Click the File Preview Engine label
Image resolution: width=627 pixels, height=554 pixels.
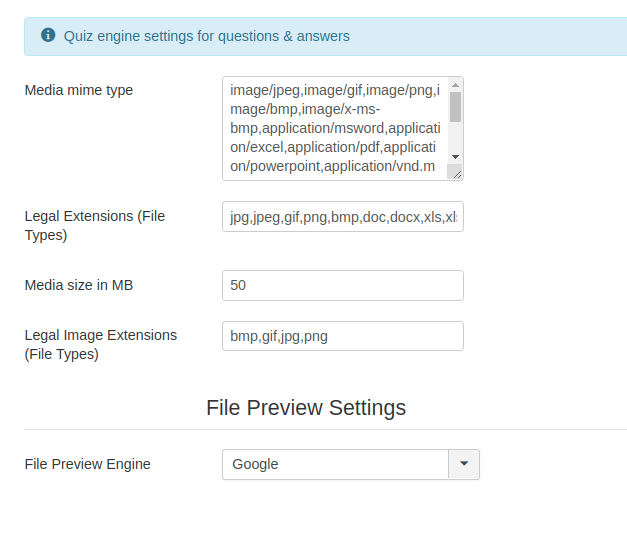pos(87,464)
